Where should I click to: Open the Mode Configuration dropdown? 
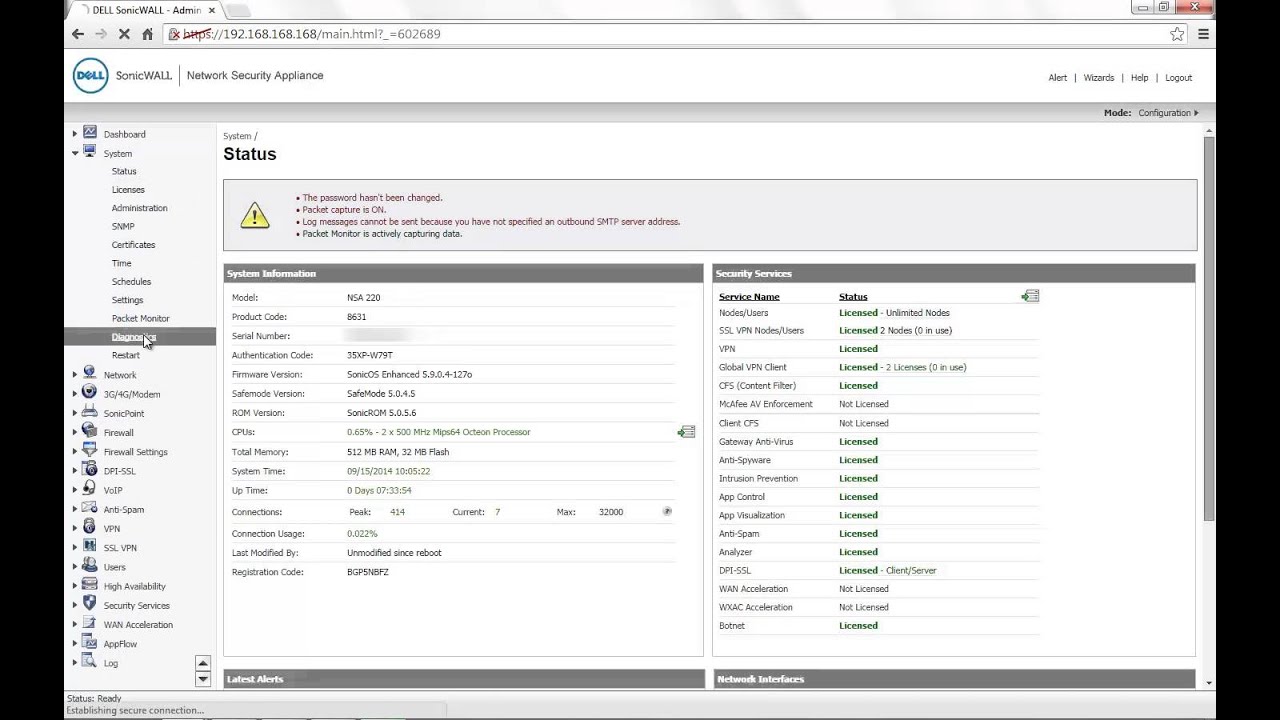coord(1168,113)
